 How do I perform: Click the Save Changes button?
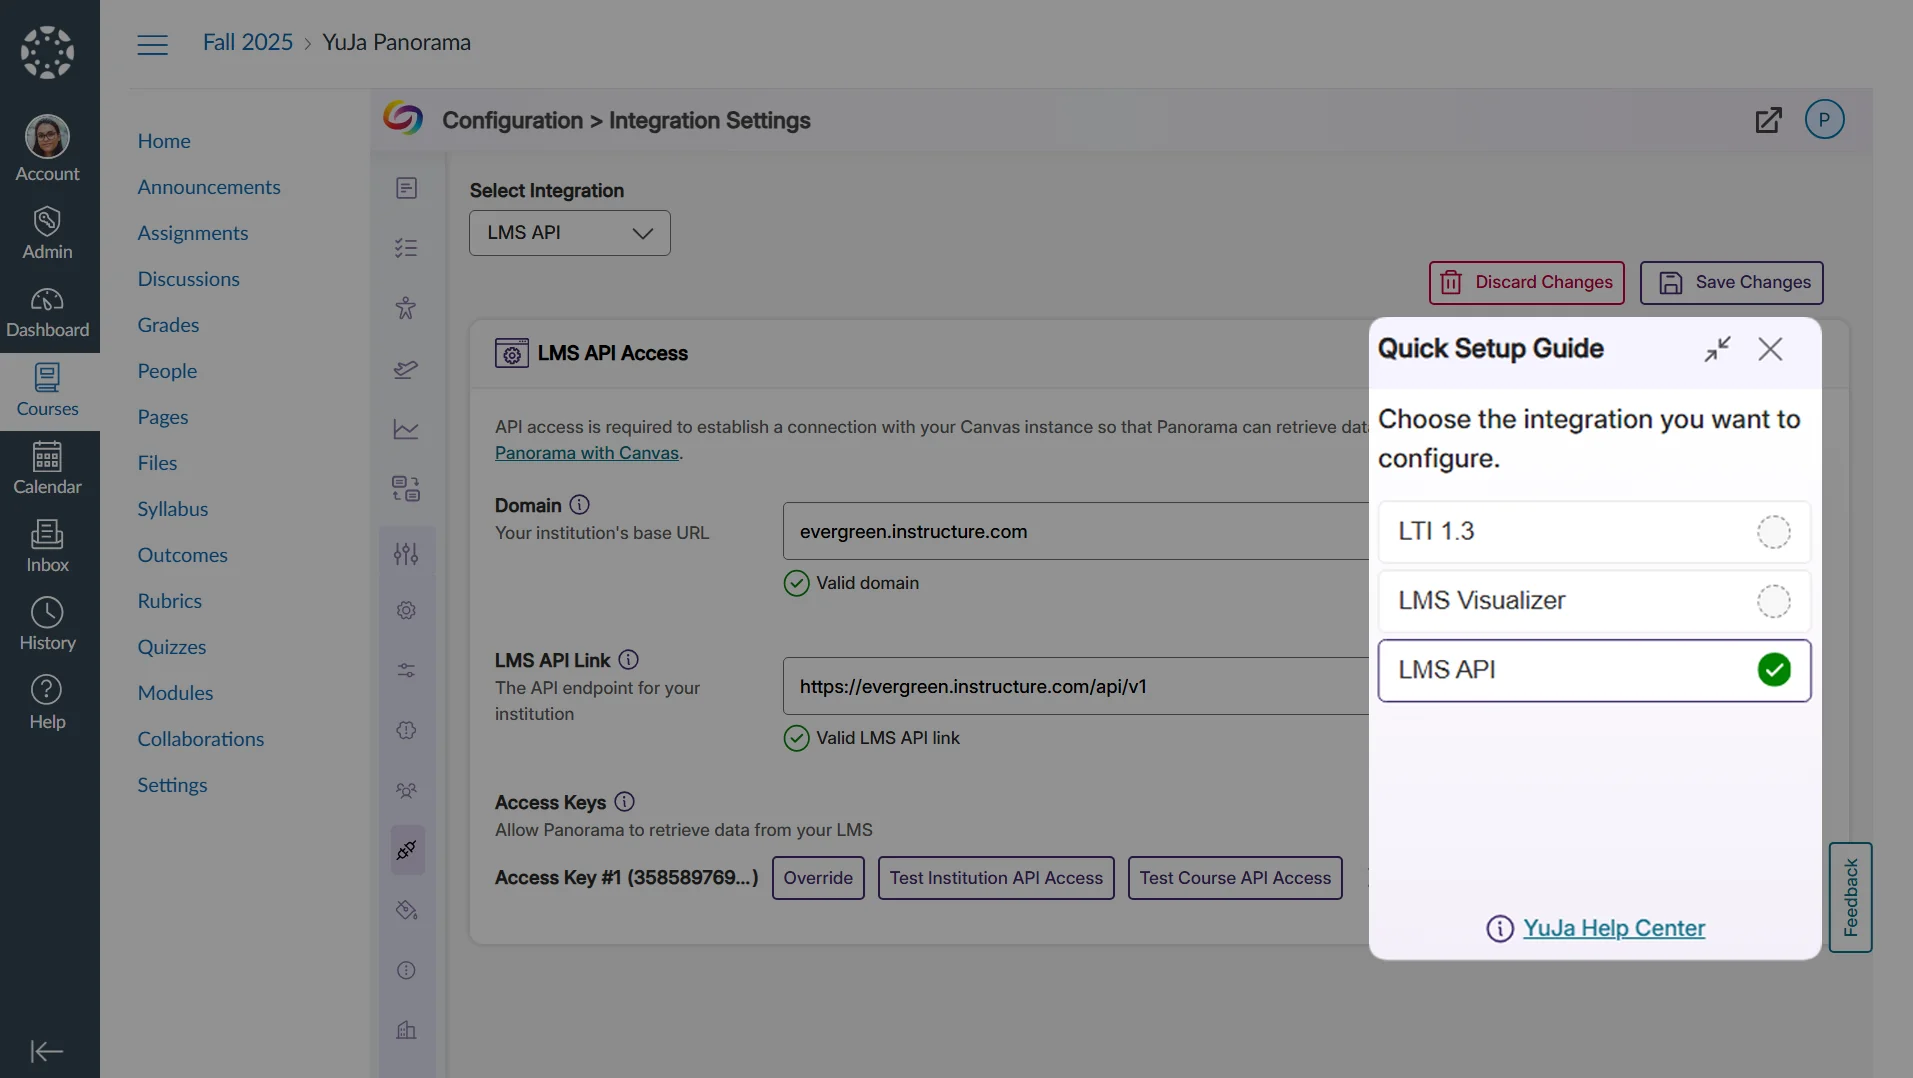(1731, 283)
